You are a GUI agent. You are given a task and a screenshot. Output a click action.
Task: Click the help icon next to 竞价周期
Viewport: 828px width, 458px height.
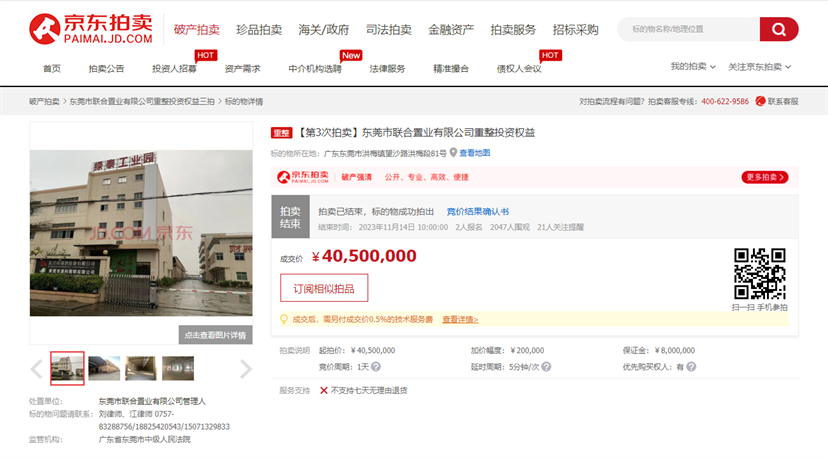(x=375, y=367)
